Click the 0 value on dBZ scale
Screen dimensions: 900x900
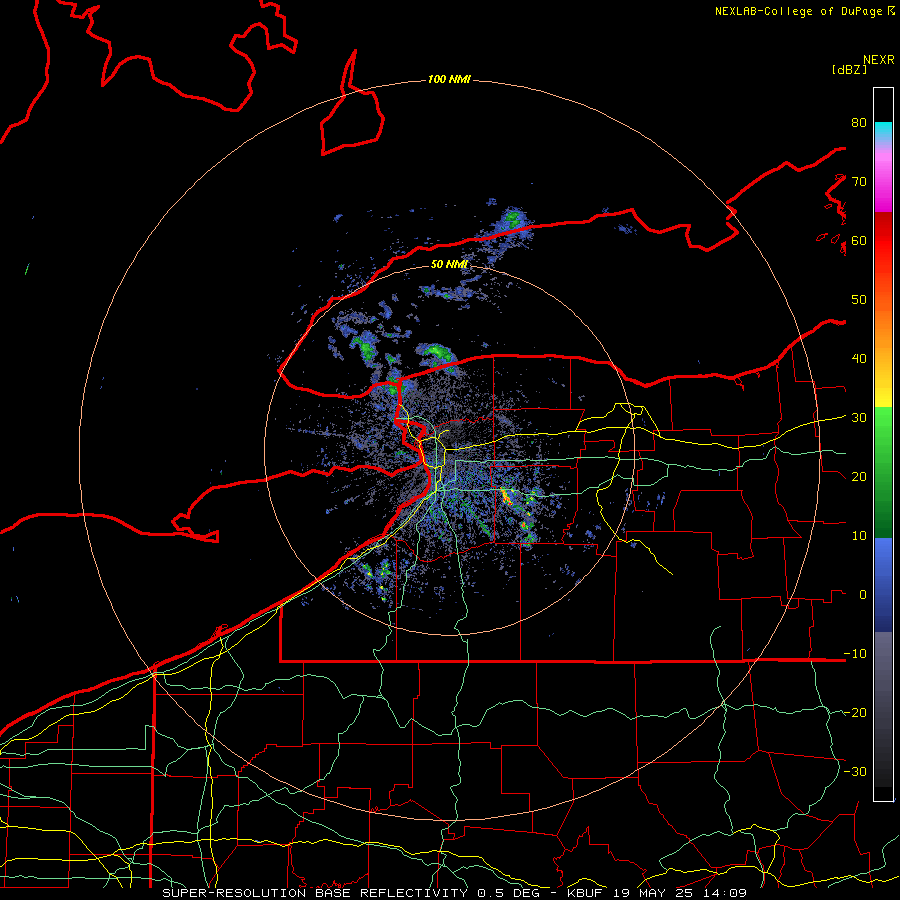point(863,595)
